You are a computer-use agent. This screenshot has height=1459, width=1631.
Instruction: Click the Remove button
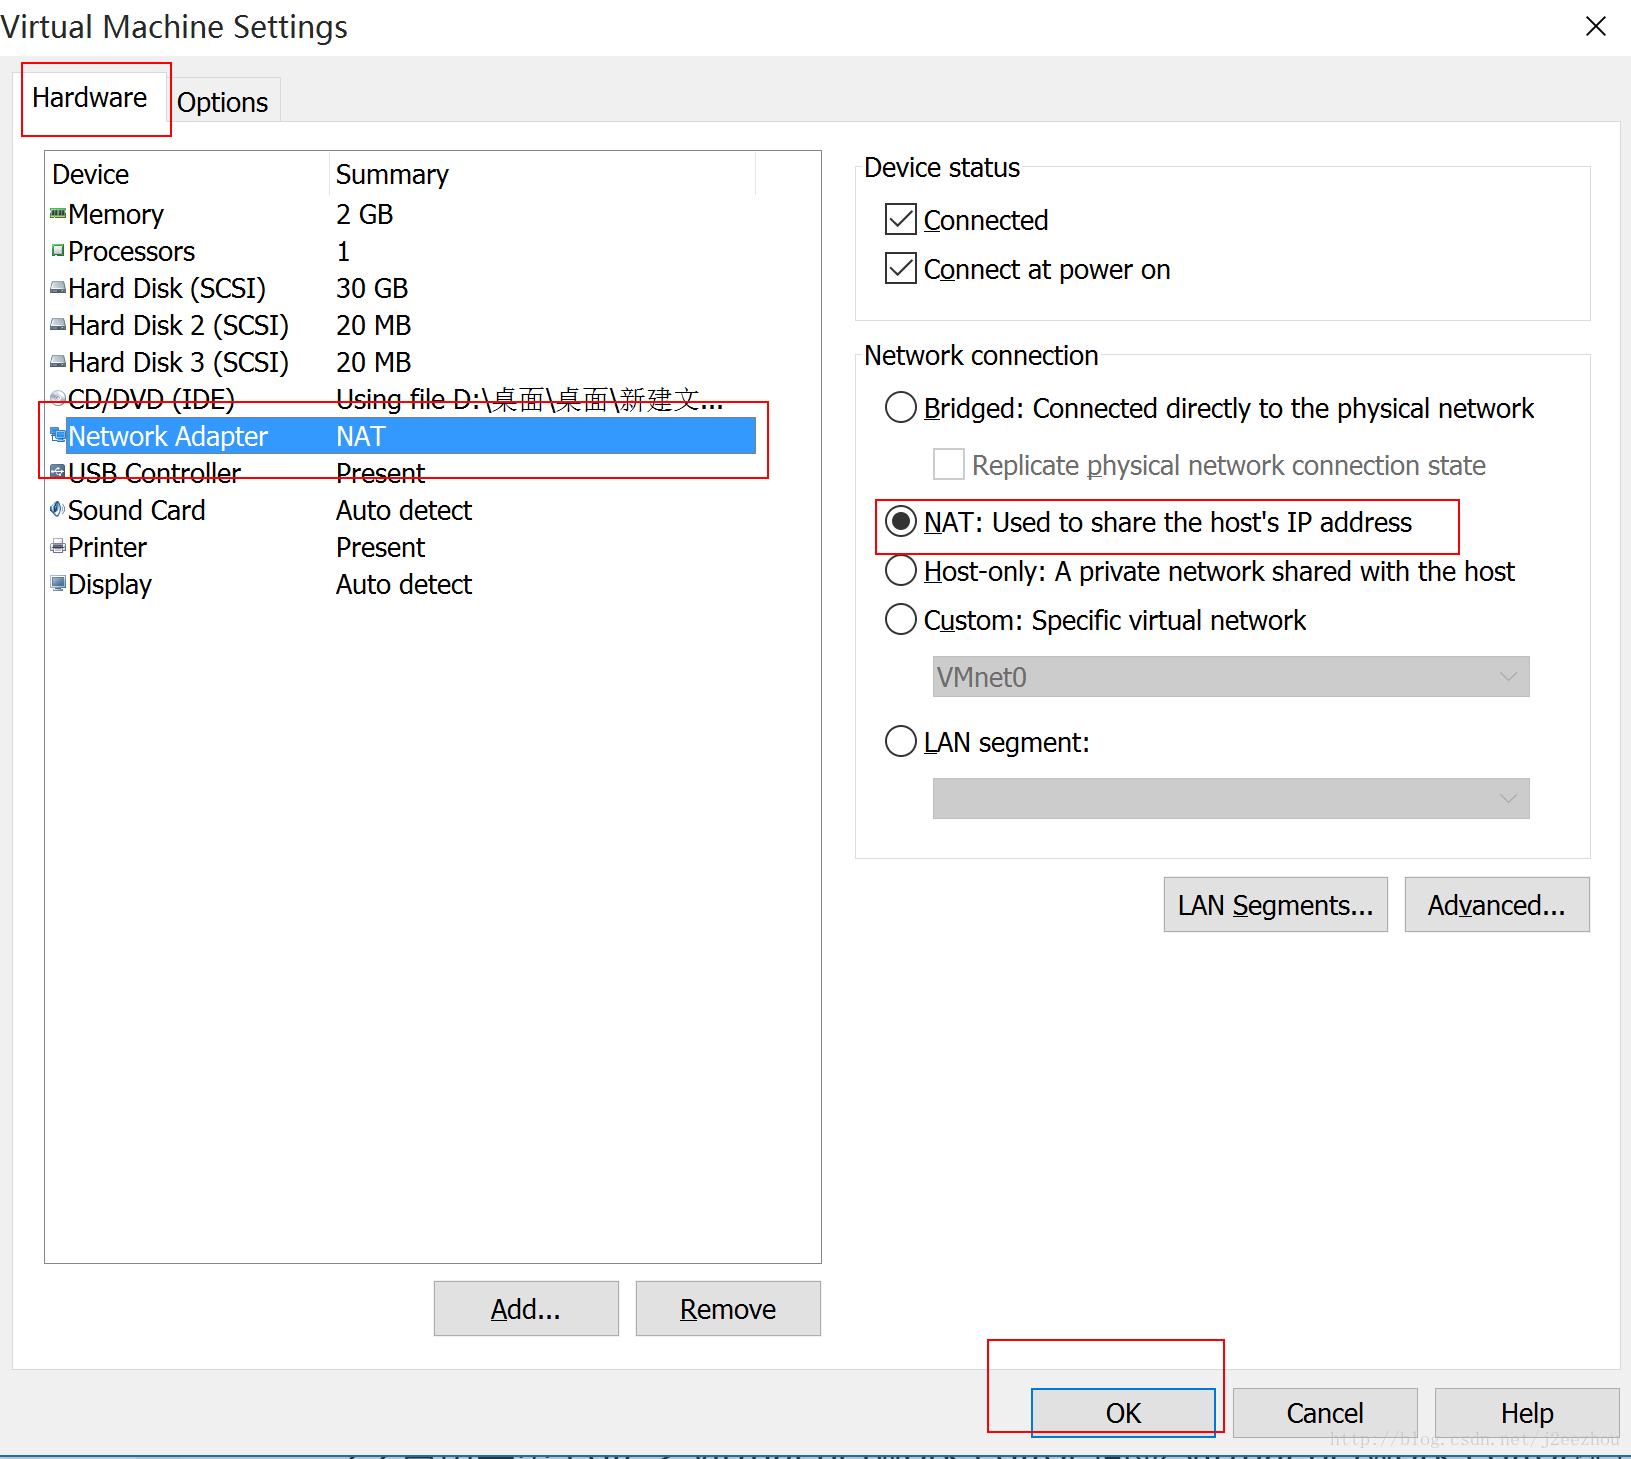(x=728, y=1309)
